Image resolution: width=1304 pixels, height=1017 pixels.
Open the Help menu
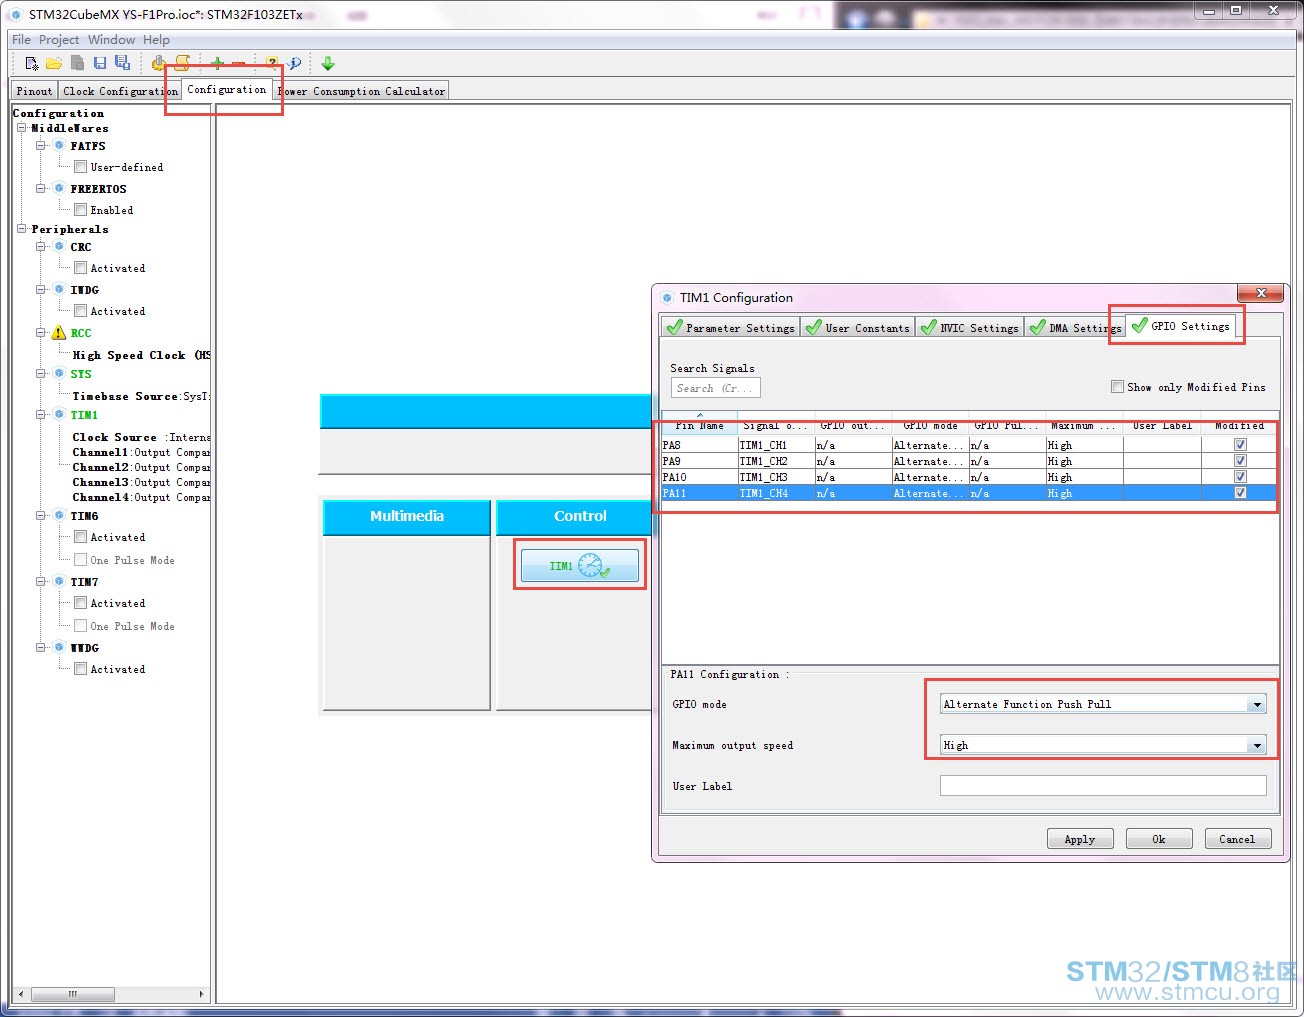156,40
